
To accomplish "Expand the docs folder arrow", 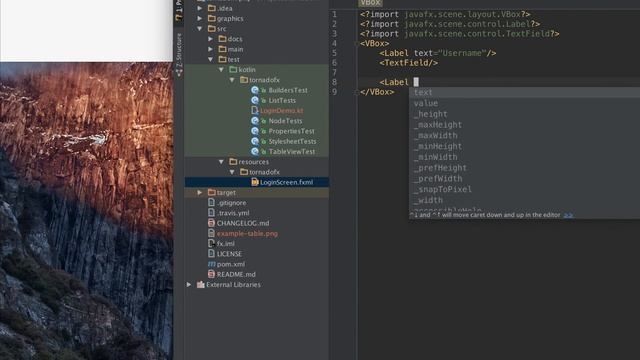I will 210,39.
